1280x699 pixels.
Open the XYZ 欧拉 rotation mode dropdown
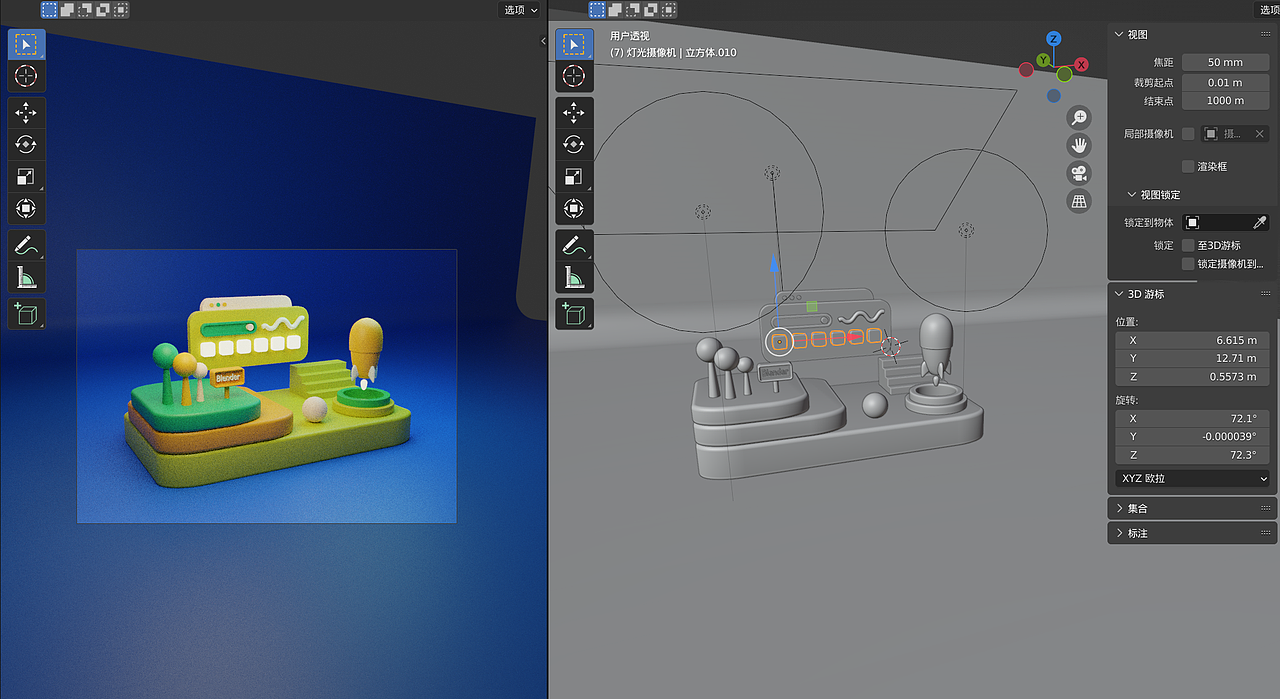point(1193,478)
